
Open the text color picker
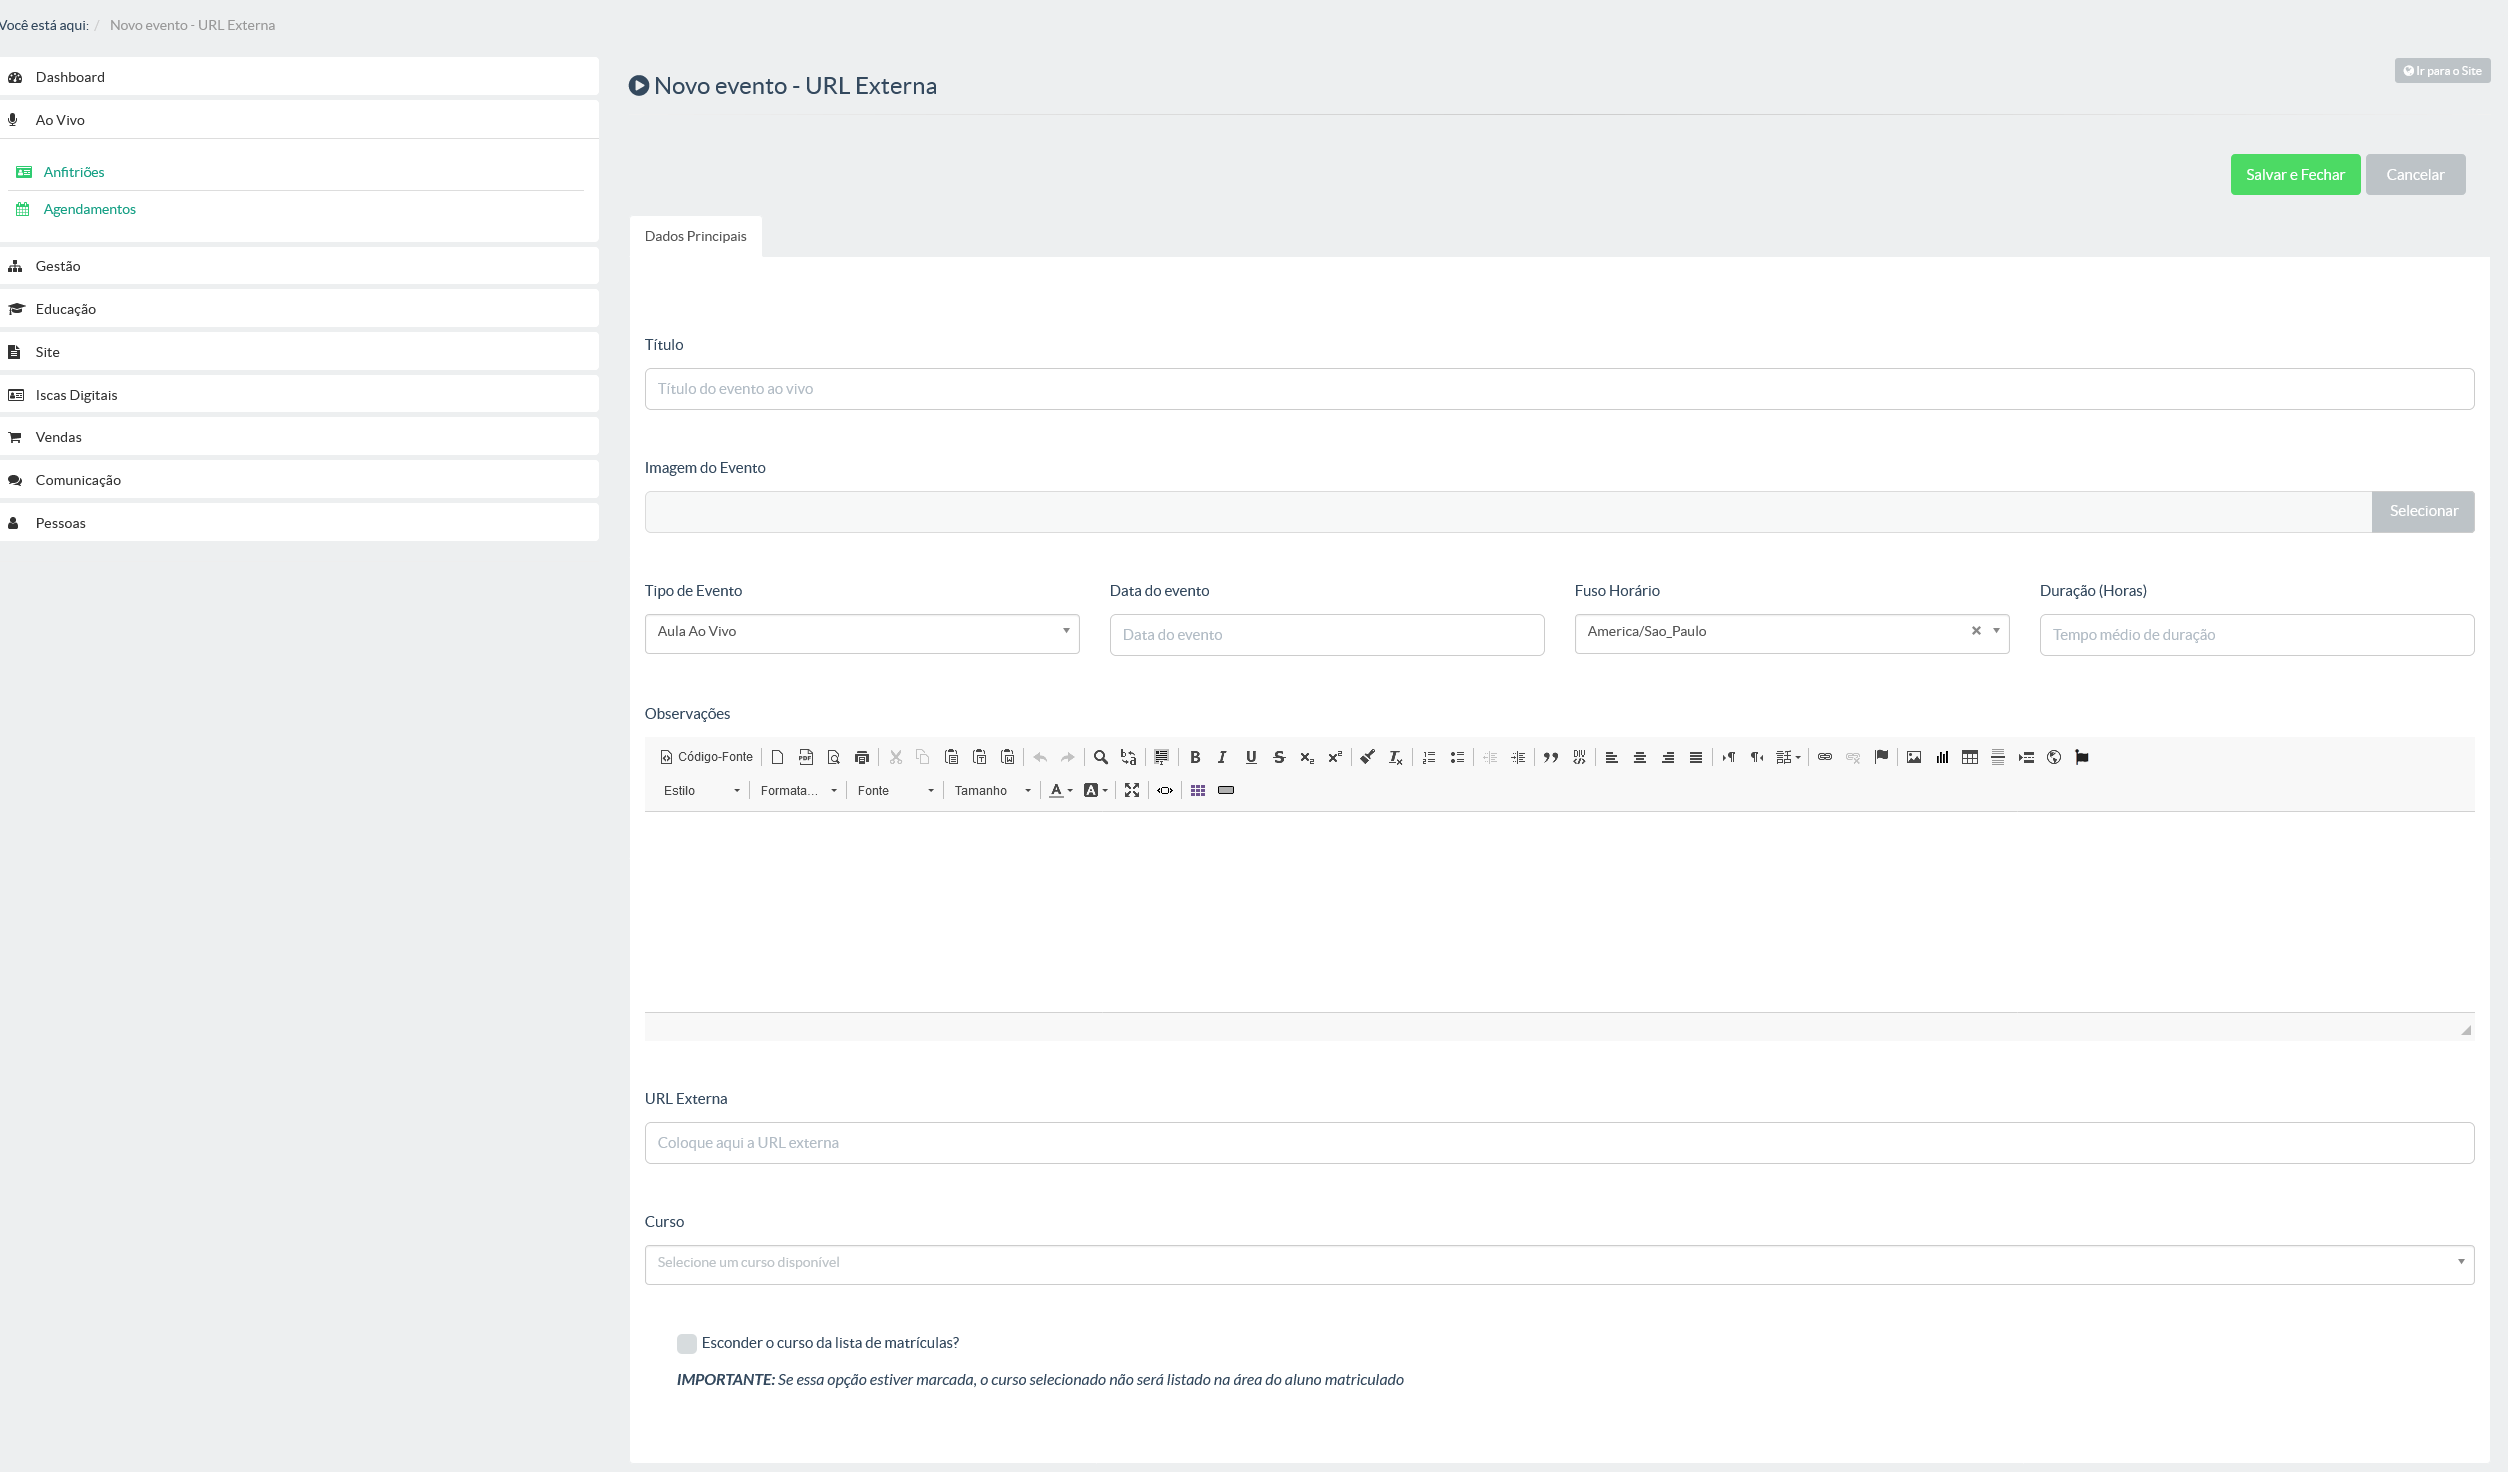pos(1061,790)
